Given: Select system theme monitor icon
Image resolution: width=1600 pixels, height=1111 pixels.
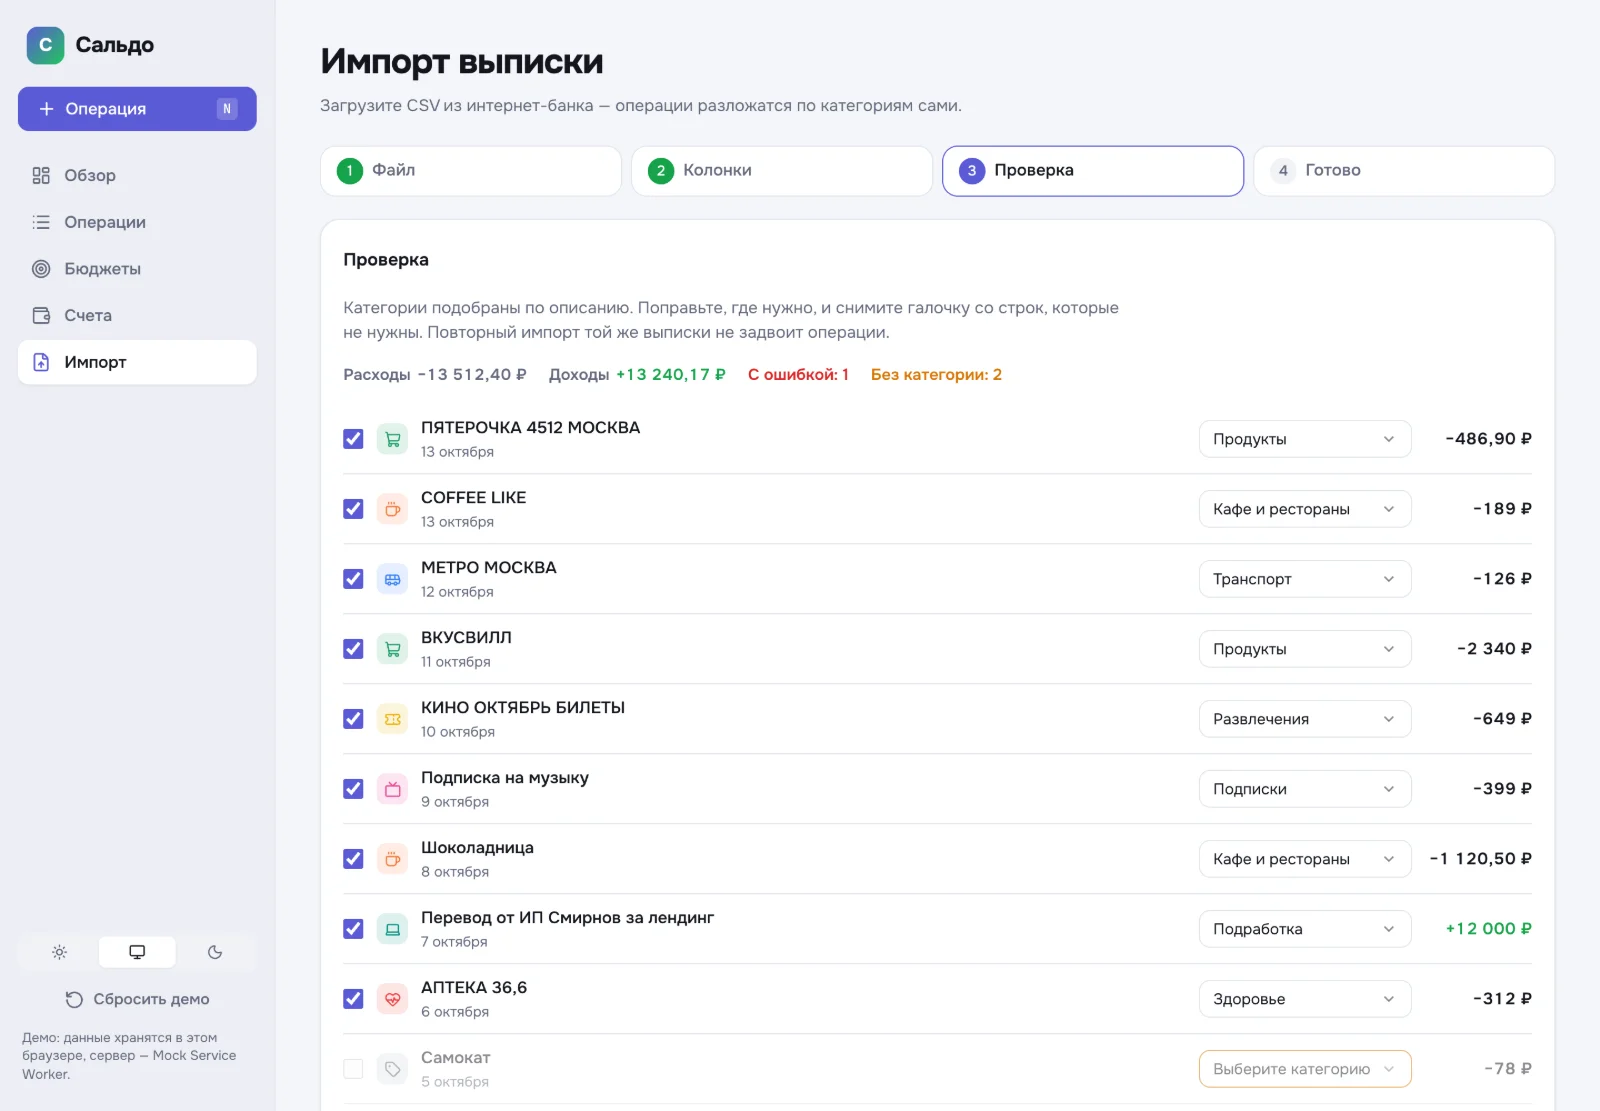Looking at the screenshot, I should tap(137, 952).
